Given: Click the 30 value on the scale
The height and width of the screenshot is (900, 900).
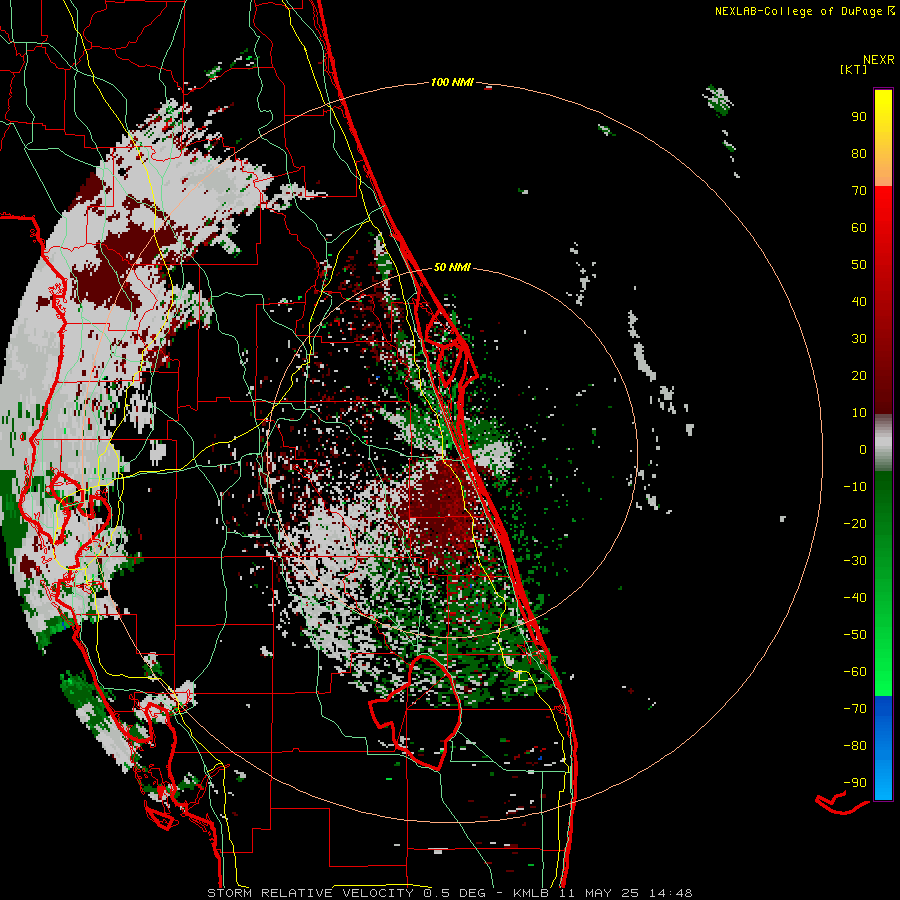Looking at the screenshot, I should (x=859, y=339).
